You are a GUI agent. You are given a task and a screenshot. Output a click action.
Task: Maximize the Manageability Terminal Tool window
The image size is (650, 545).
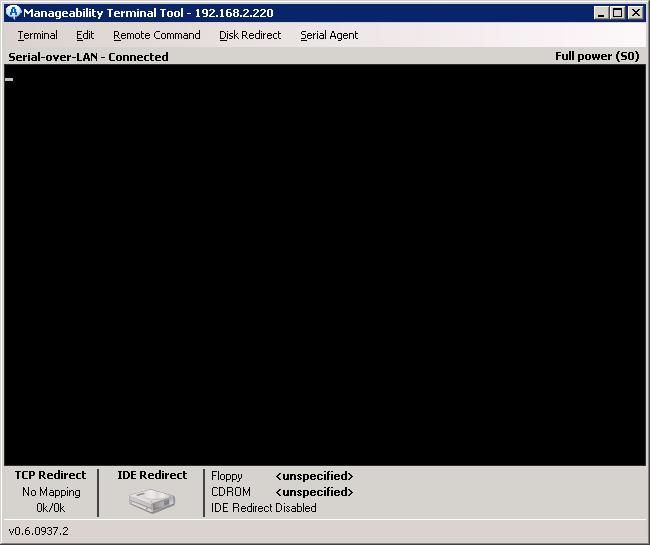pos(617,13)
